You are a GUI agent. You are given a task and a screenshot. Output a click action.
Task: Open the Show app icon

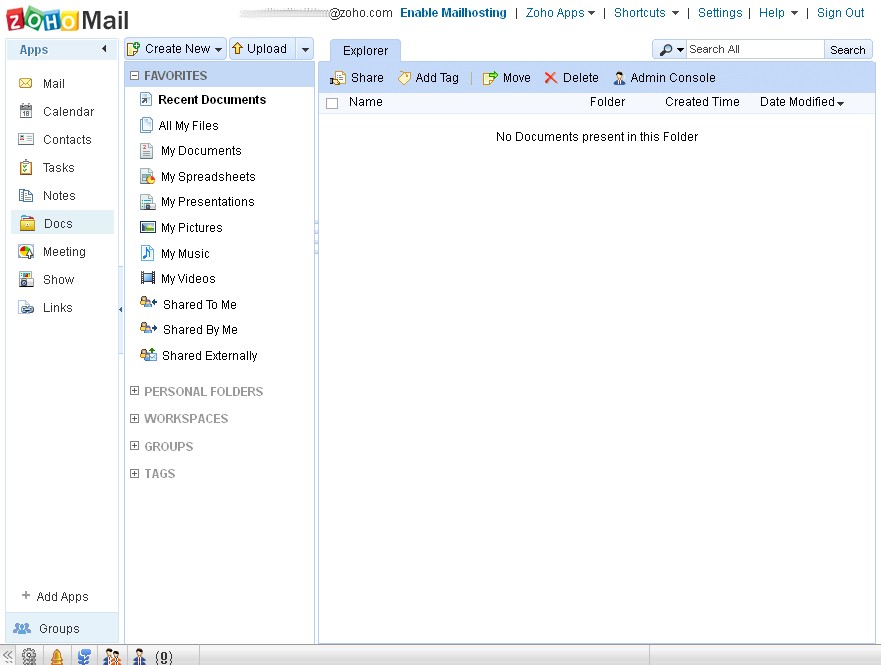[x=25, y=279]
